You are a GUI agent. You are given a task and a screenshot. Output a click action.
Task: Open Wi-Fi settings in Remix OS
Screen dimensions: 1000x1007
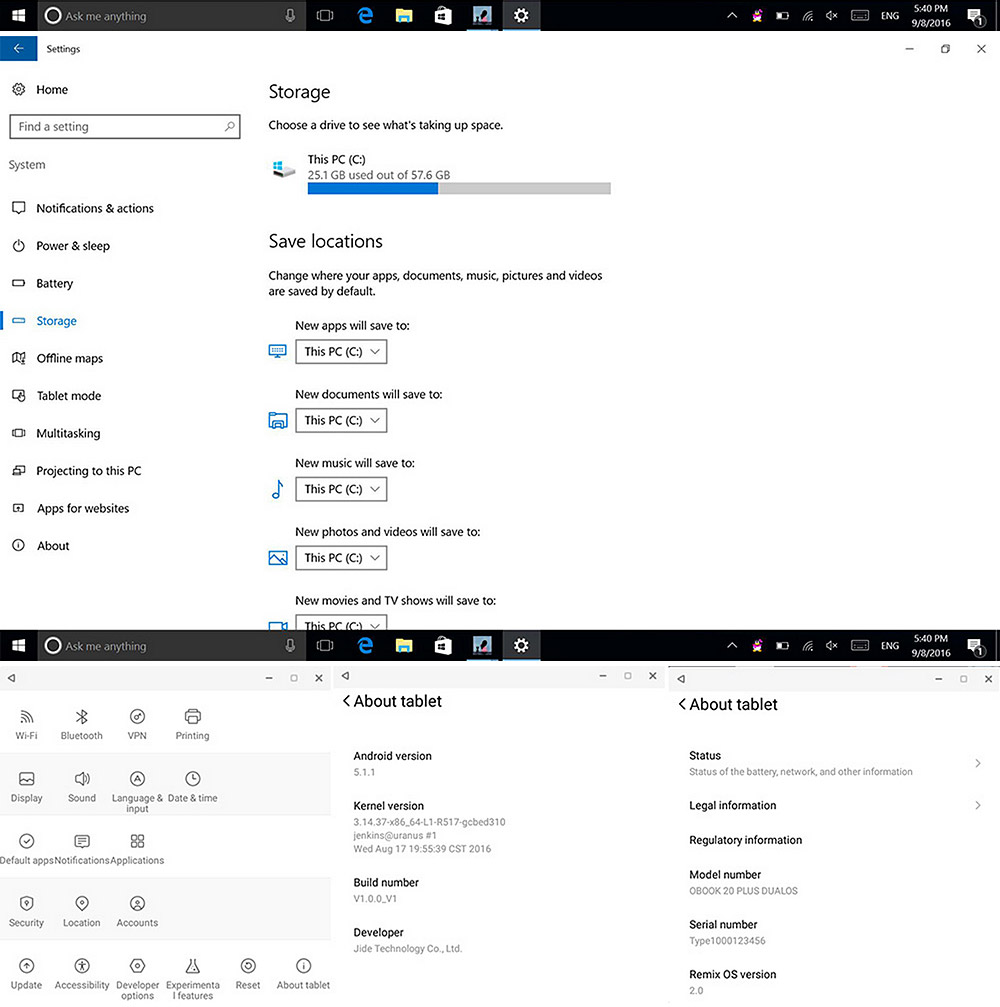[26, 725]
